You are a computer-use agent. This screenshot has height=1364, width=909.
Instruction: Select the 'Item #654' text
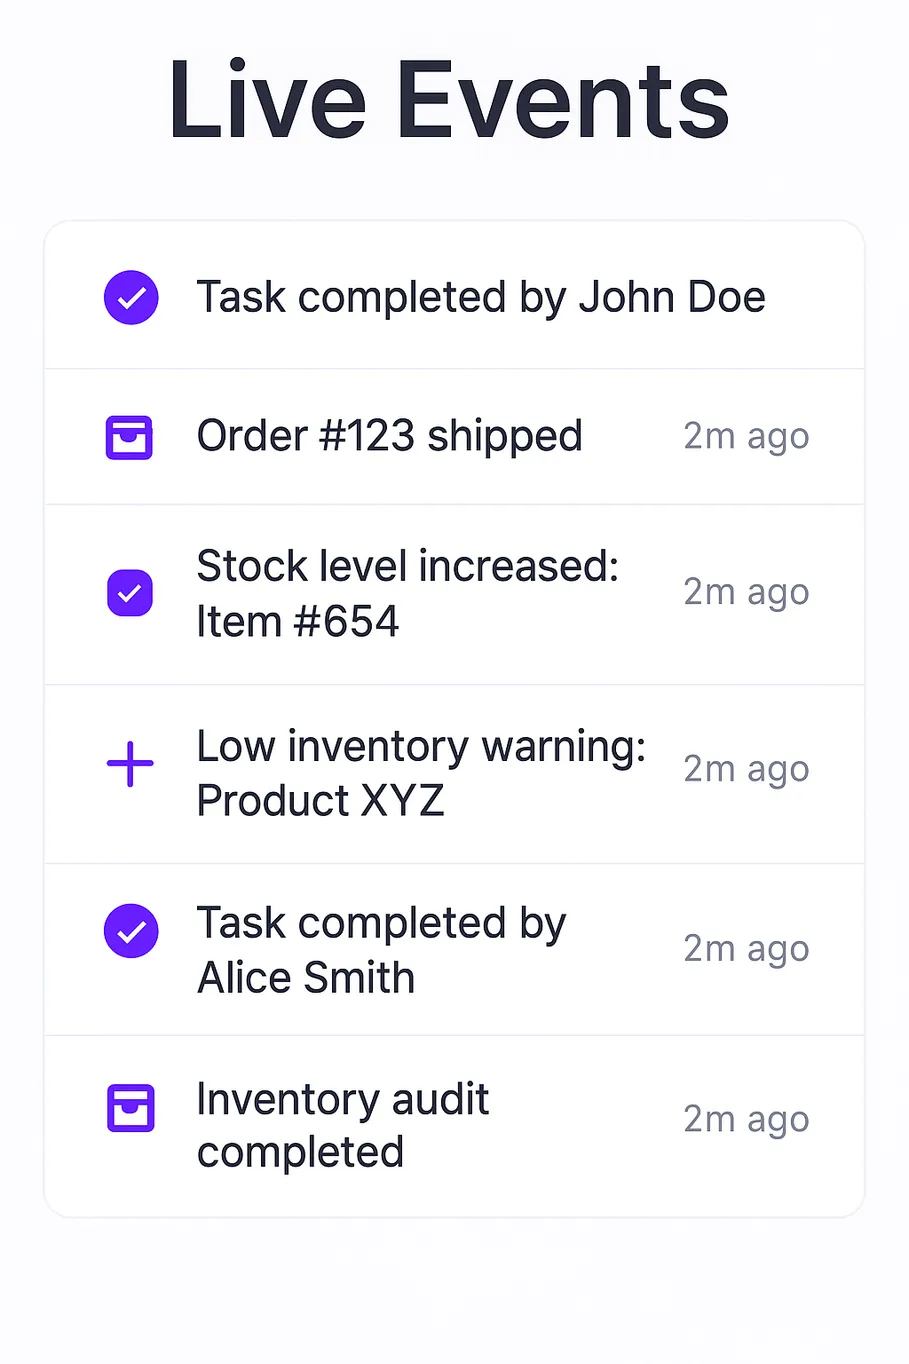297,621
